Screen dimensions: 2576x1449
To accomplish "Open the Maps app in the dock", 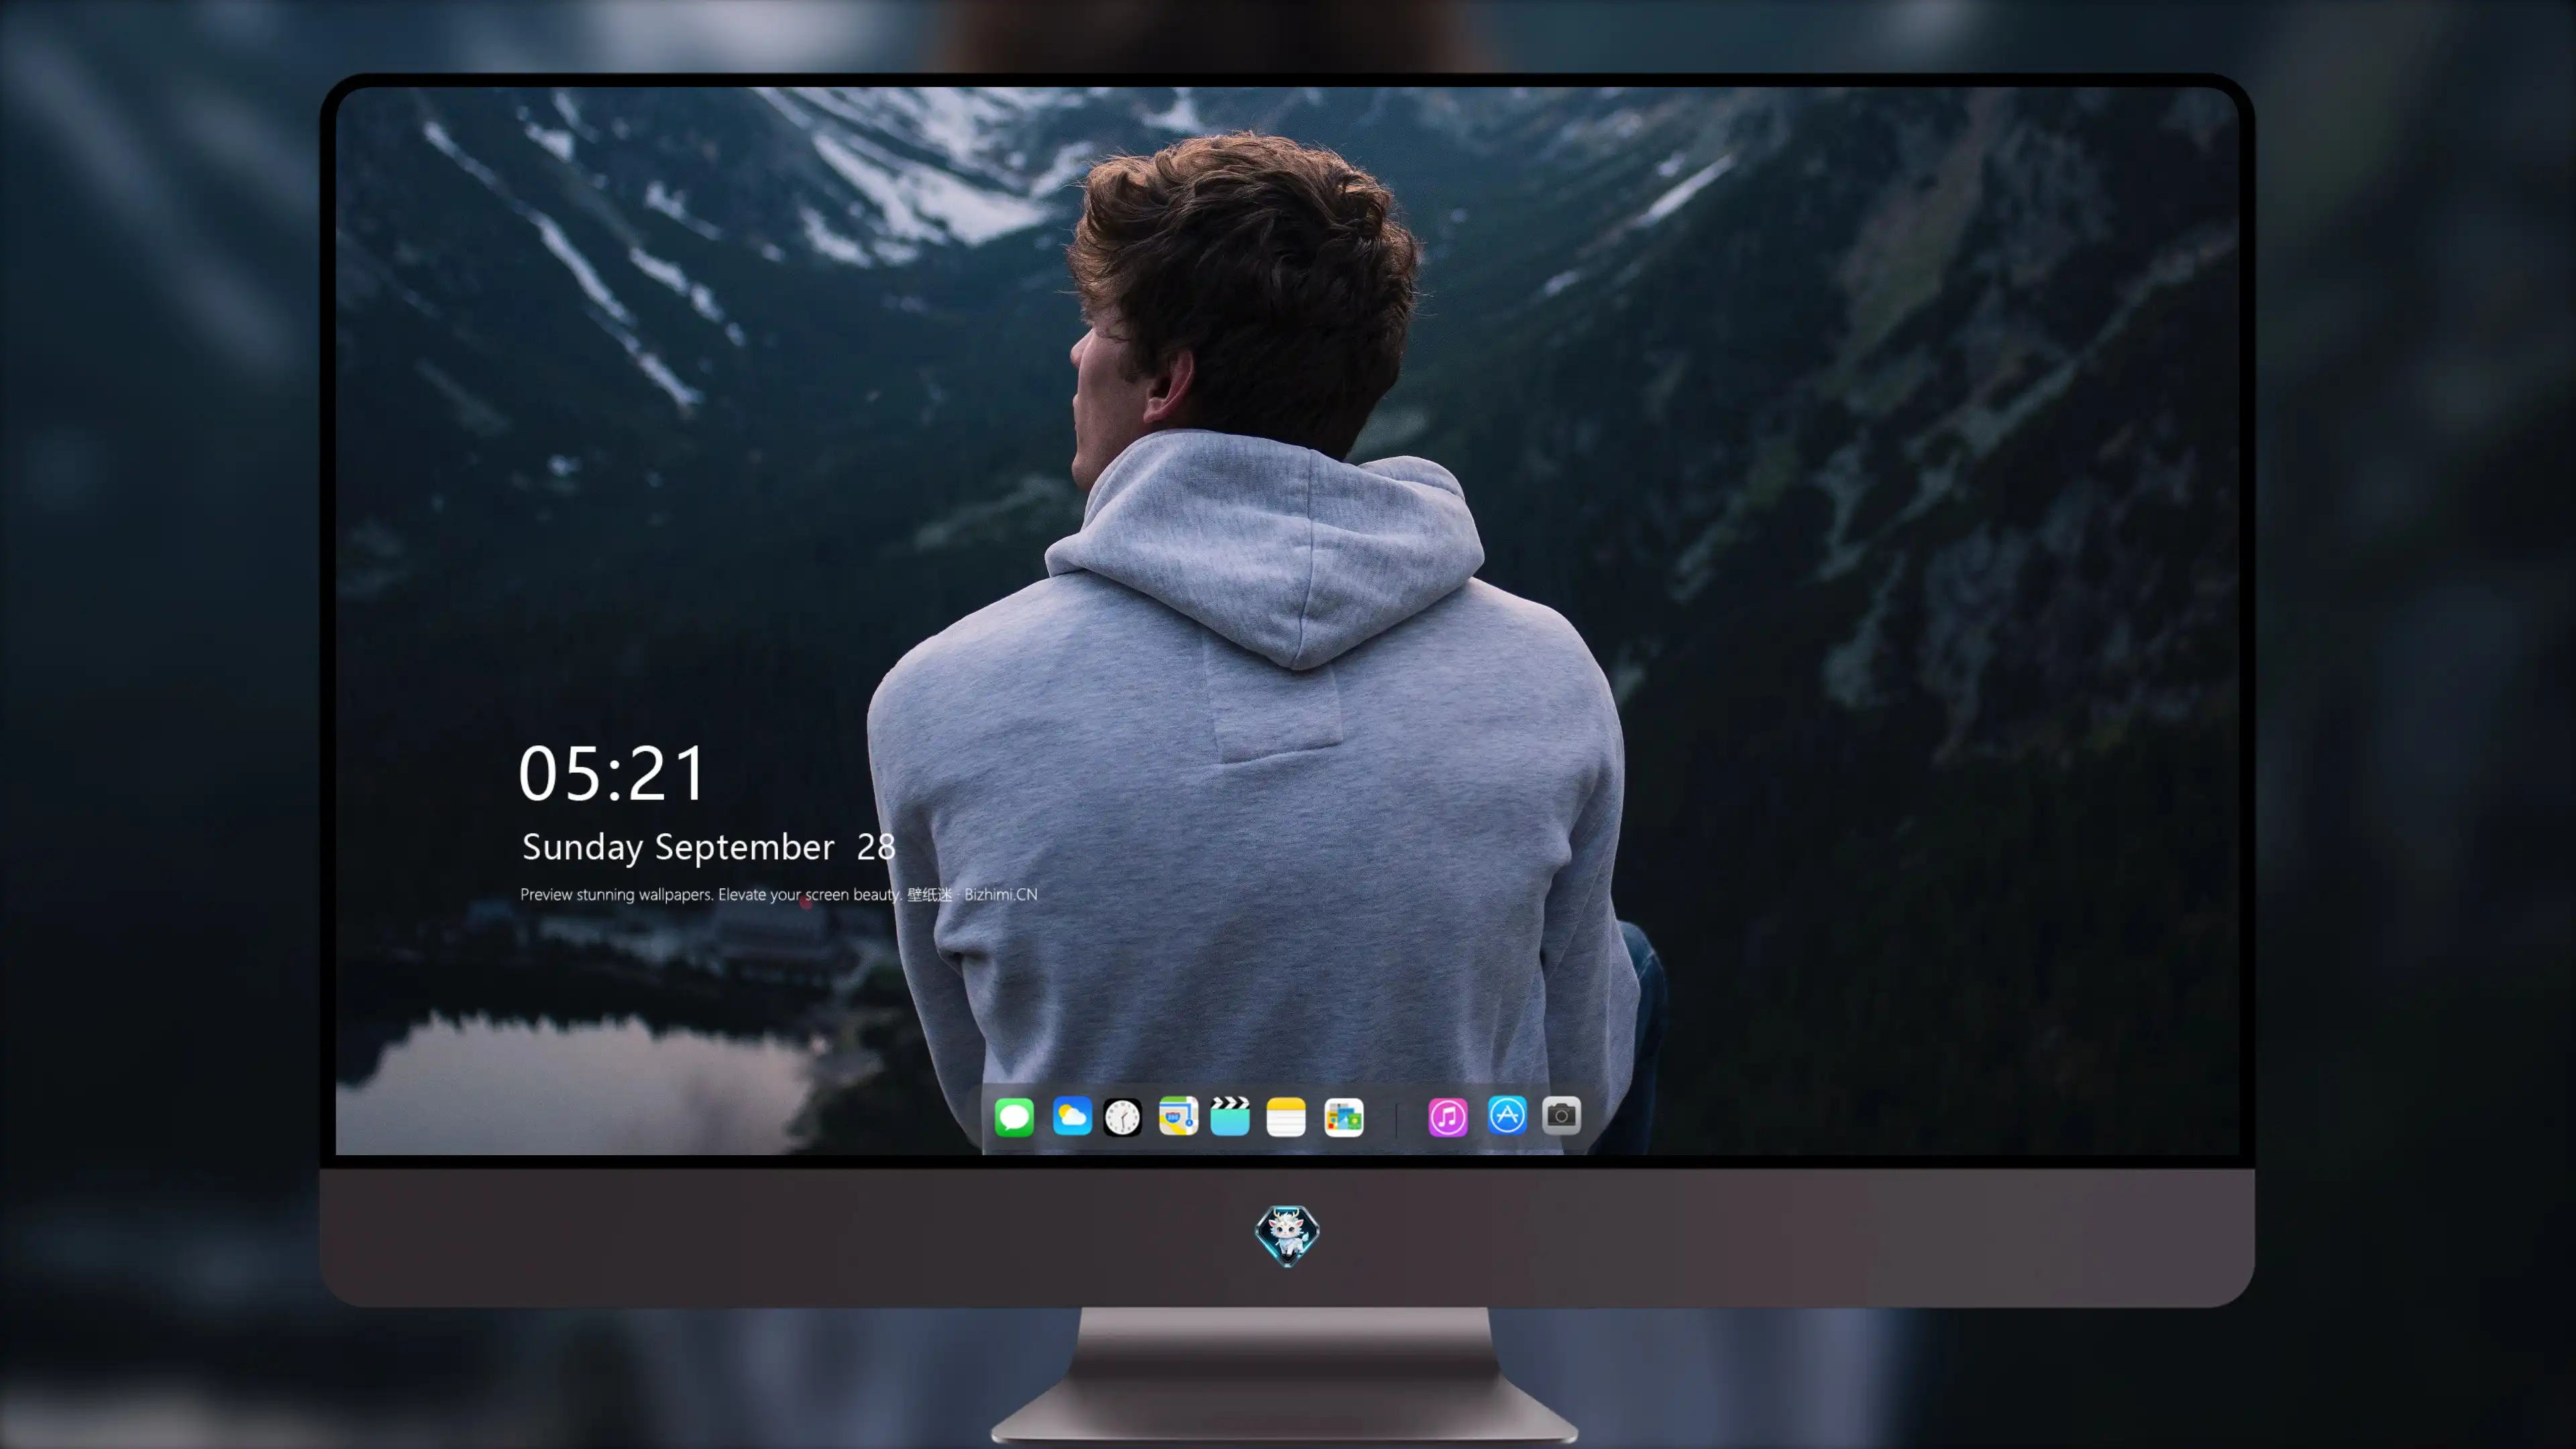I will point(1178,1116).
